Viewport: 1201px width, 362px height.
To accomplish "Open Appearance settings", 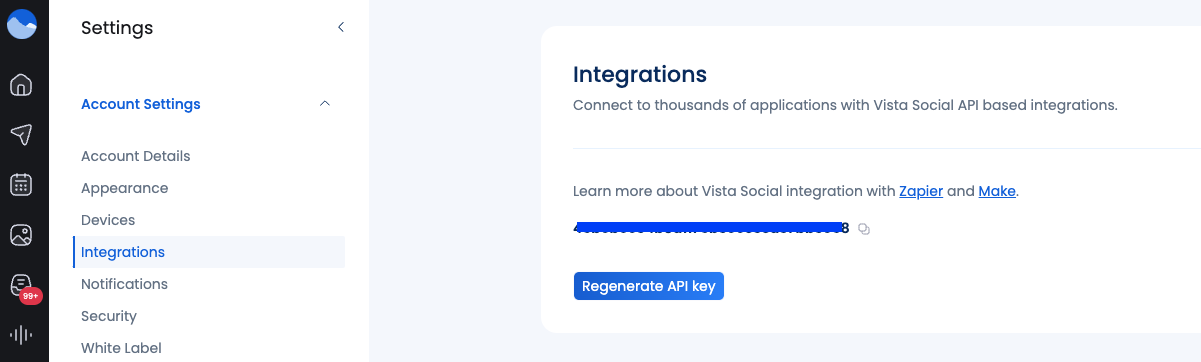I will [125, 188].
